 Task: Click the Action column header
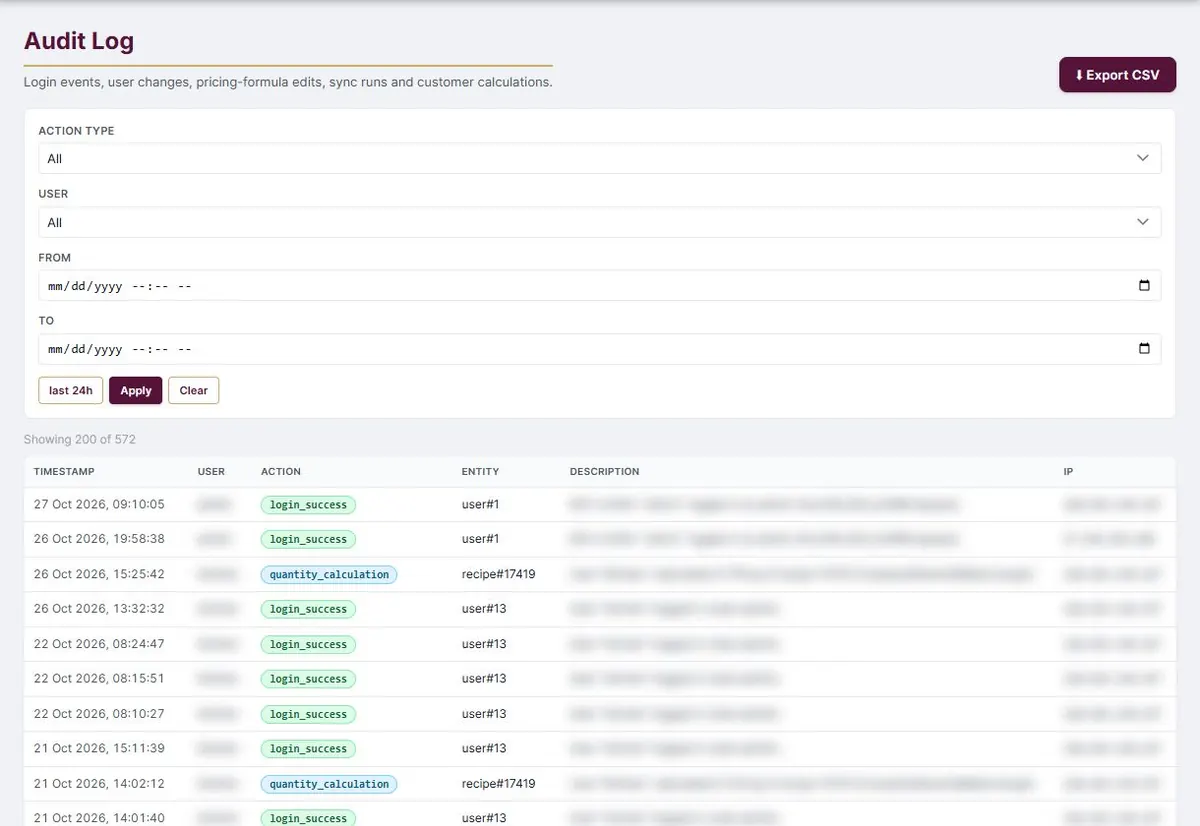(281, 471)
